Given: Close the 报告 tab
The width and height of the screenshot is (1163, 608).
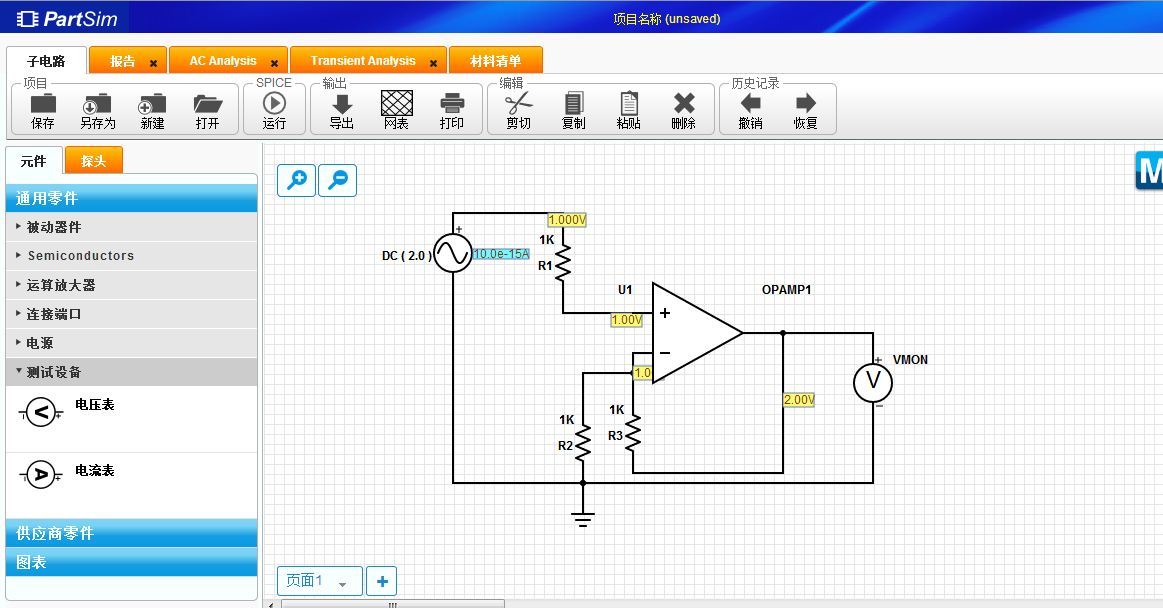Looking at the screenshot, I should [154, 63].
